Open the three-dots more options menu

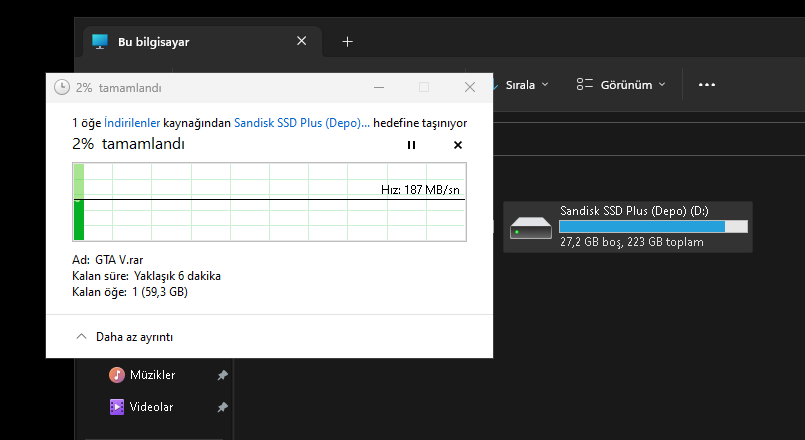click(x=707, y=85)
